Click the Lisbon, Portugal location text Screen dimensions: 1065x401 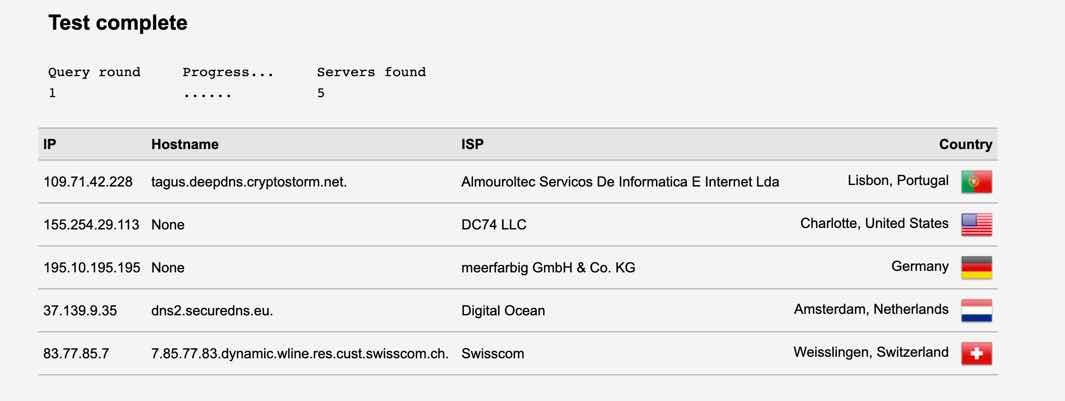[x=898, y=181]
